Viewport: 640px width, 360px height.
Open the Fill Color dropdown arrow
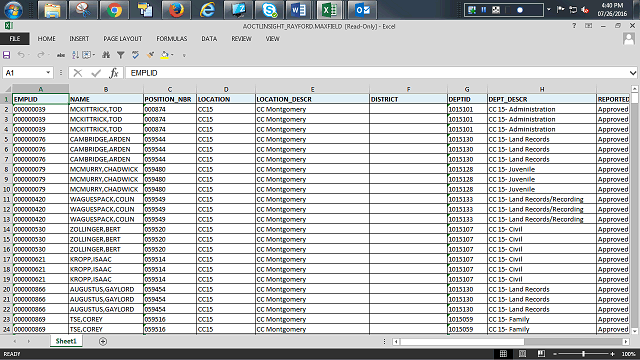pyautogui.click(x=172, y=55)
